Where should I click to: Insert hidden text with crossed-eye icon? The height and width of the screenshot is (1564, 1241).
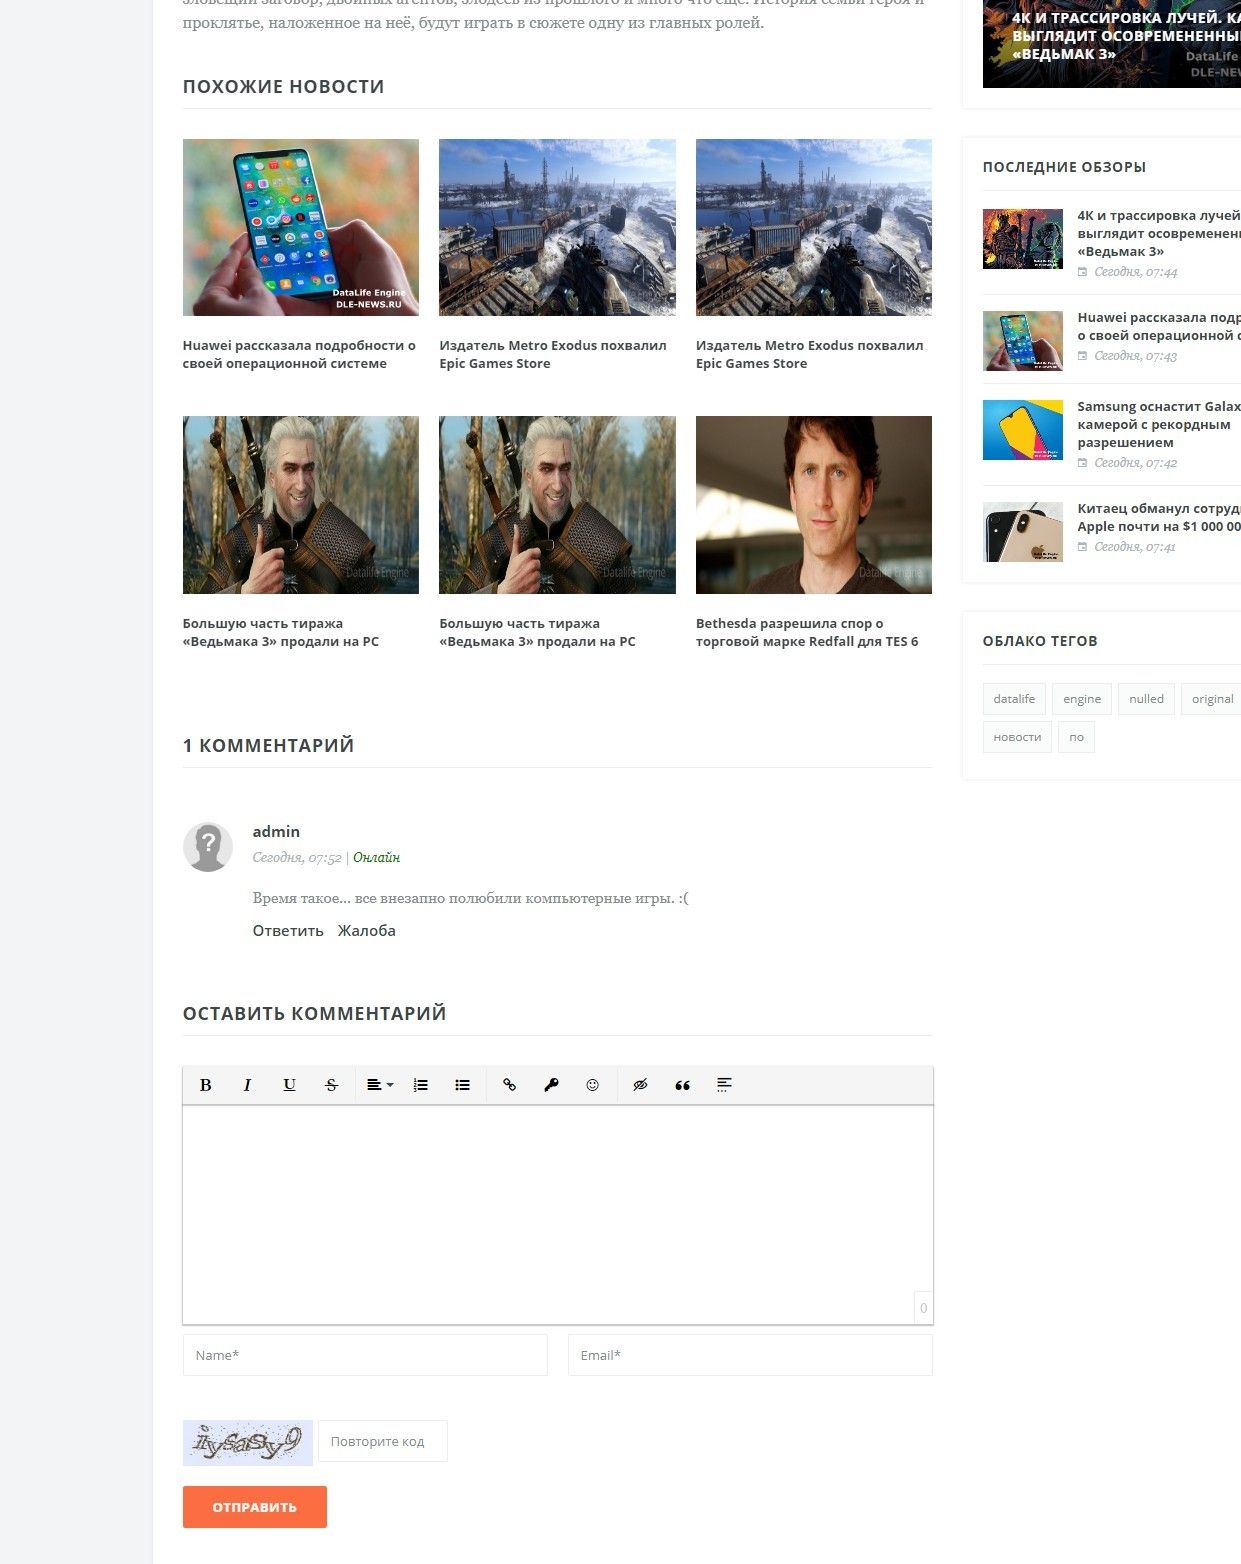(x=640, y=1085)
